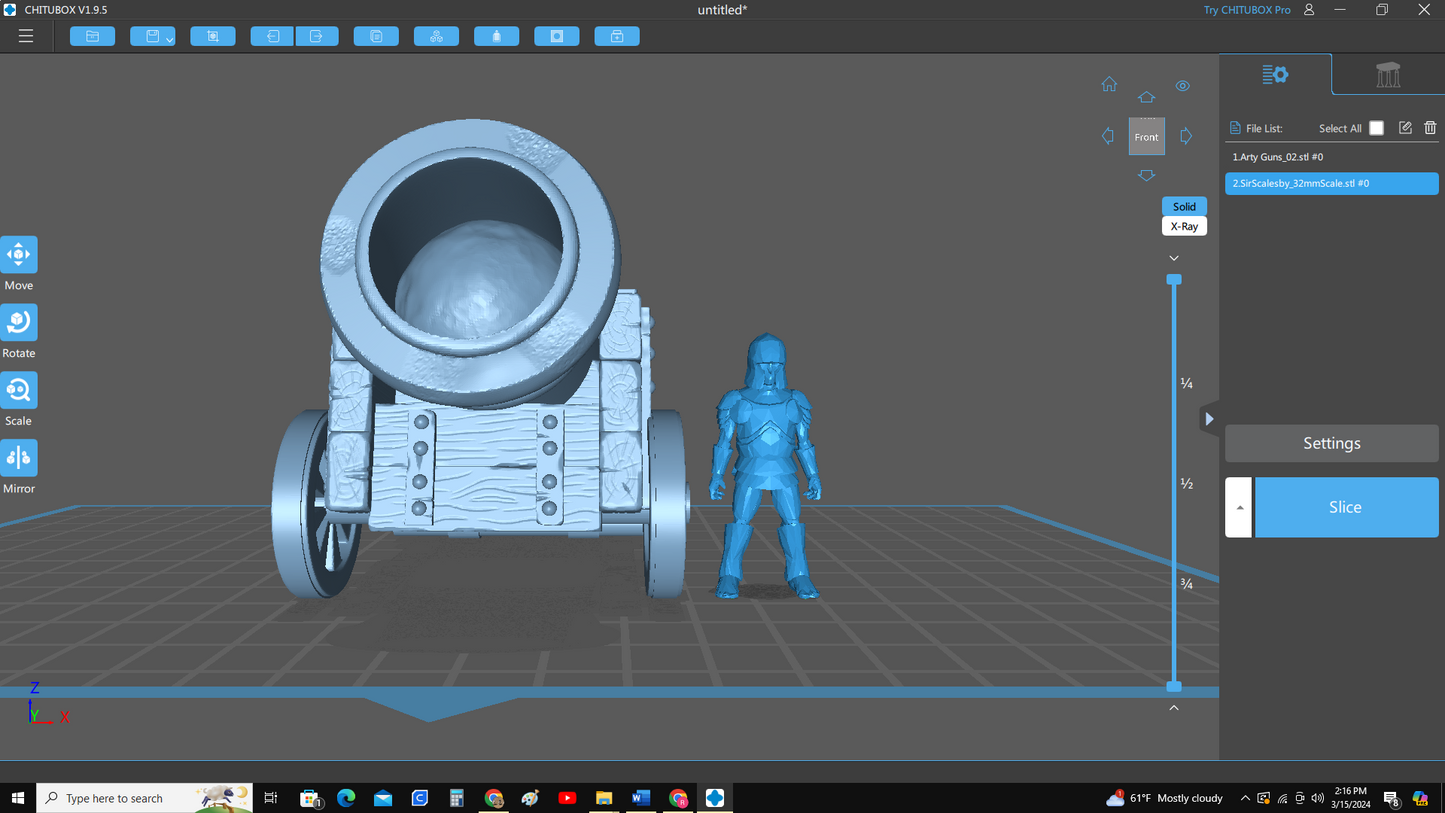Viewport: 1445px width, 813px height.
Task: Open Word from the taskbar
Action: click(640, 798)
